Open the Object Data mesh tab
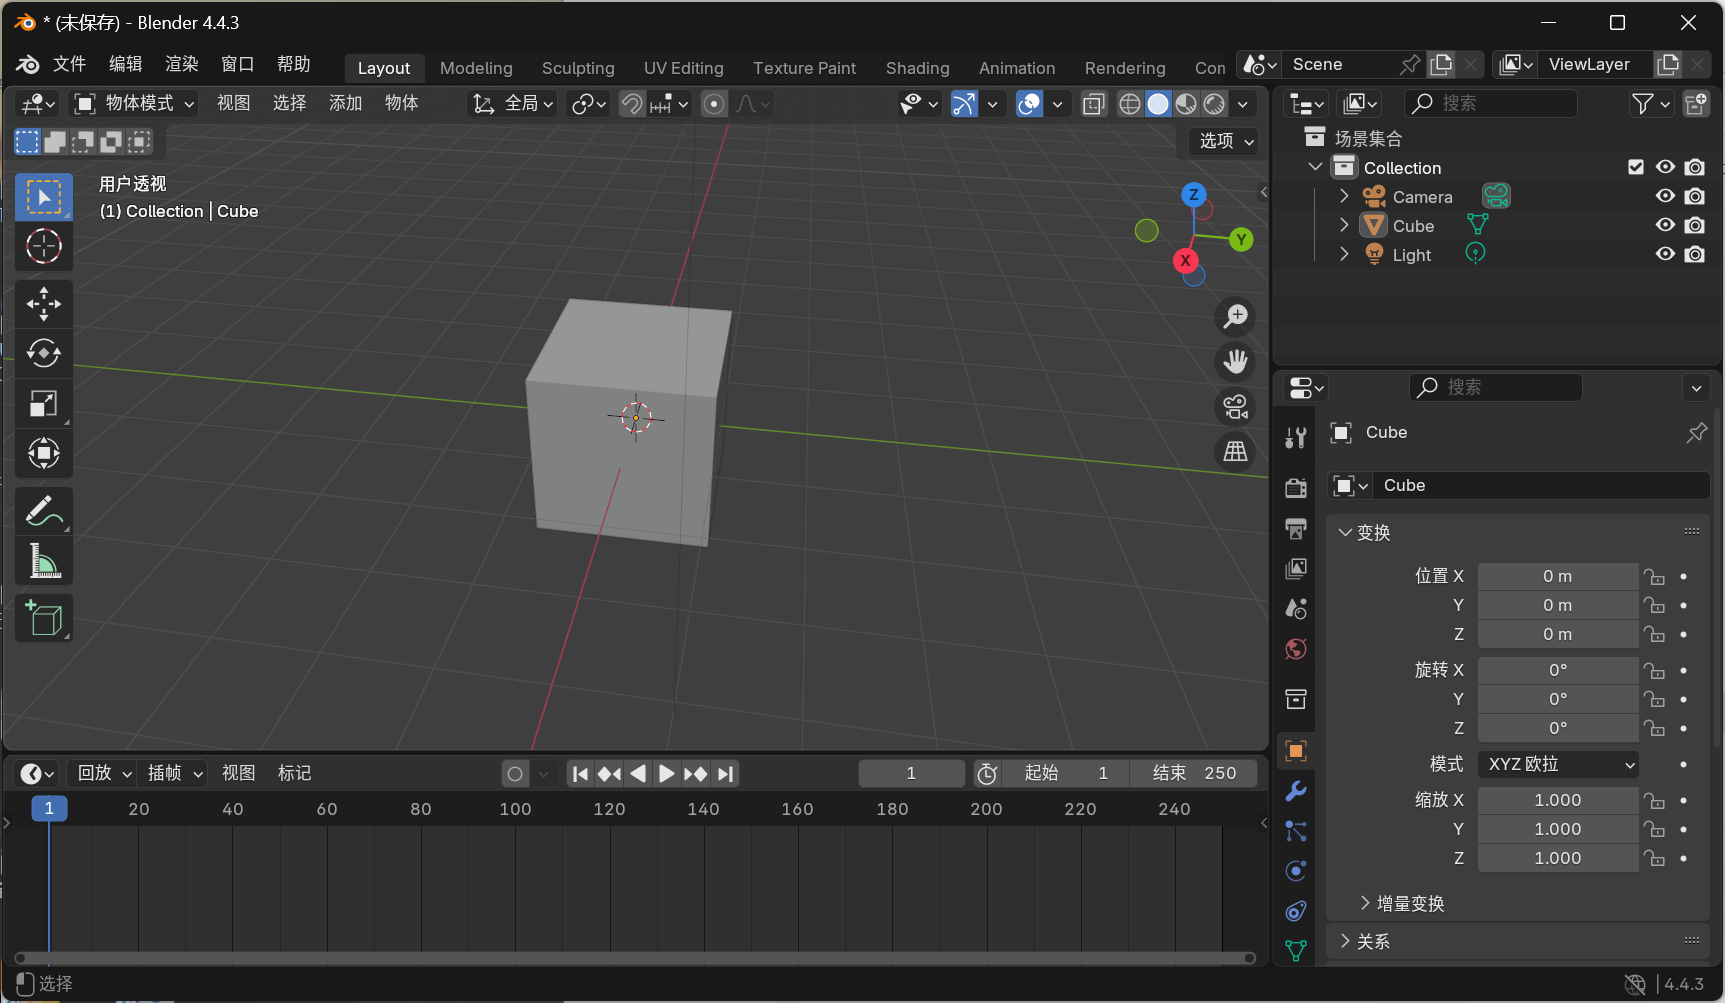The width and height of the screenshot is (1725, 1003). 1296,951
